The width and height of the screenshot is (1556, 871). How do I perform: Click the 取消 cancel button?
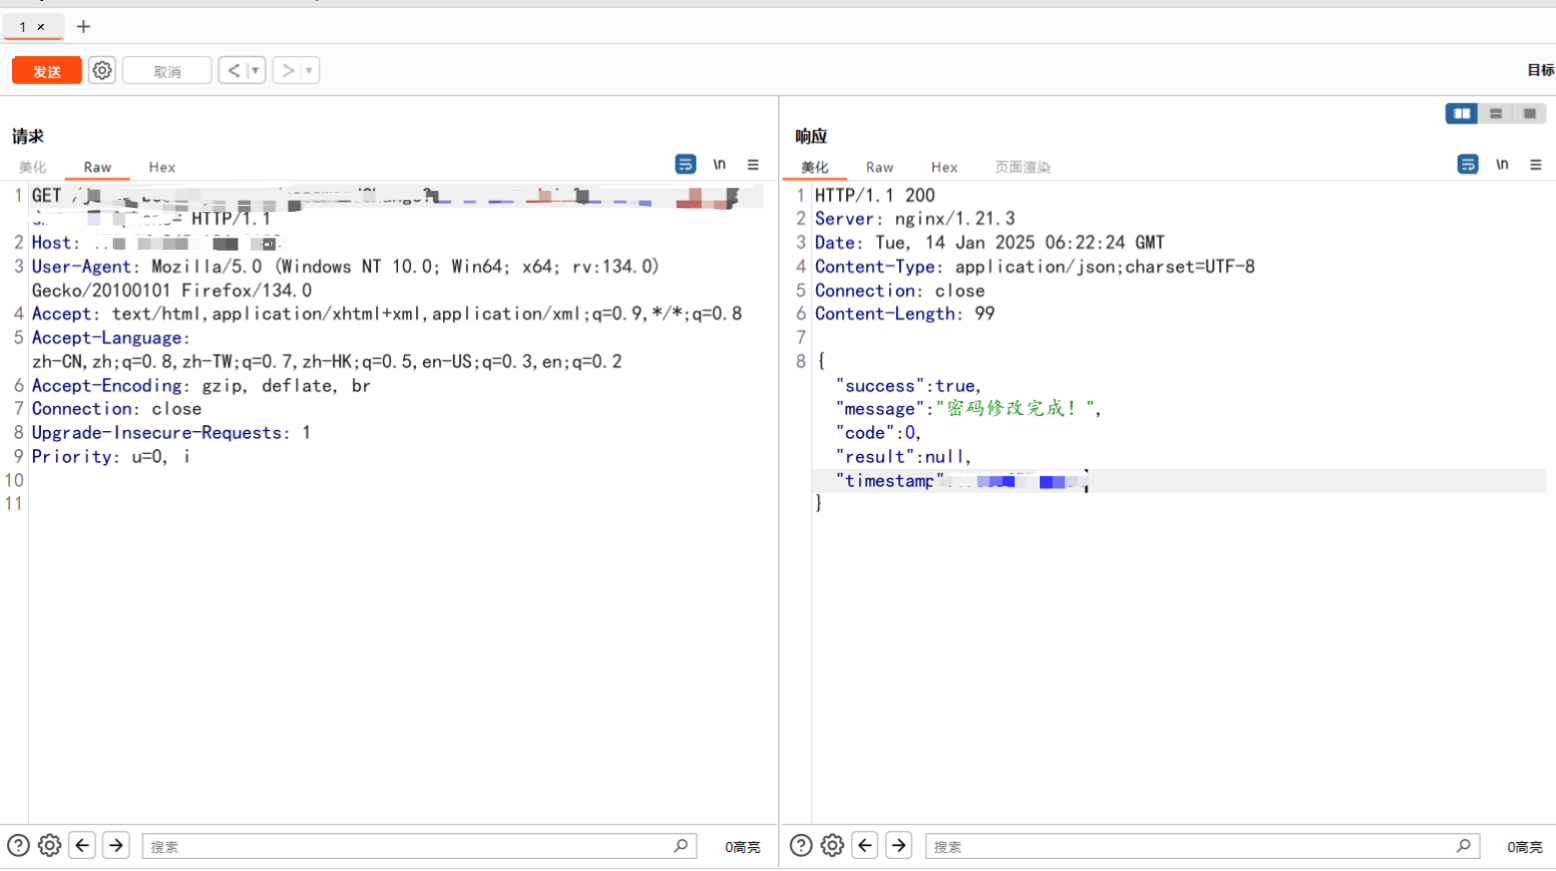(167, 71)
